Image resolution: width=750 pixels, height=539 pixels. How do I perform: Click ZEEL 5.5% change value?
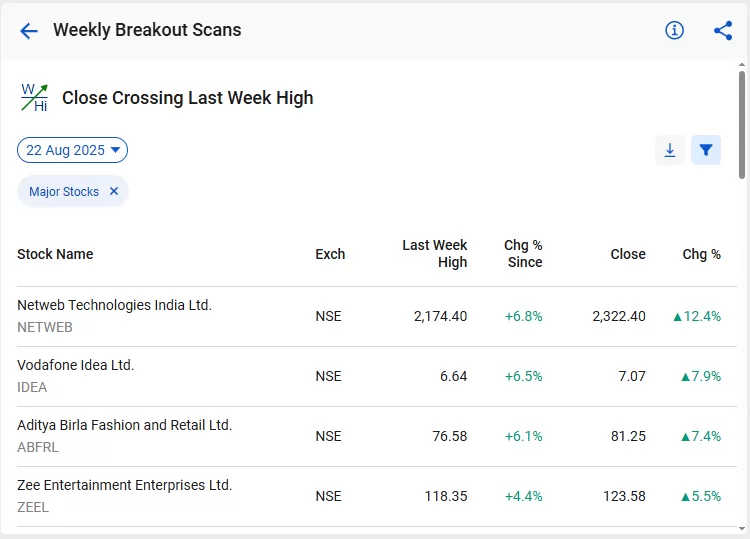(x=701, y=496)
